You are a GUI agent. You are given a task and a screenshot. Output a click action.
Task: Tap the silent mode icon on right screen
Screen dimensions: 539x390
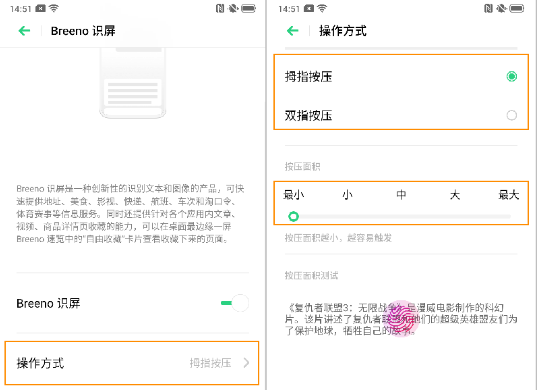pyautogui.click(x=501, y=8)
